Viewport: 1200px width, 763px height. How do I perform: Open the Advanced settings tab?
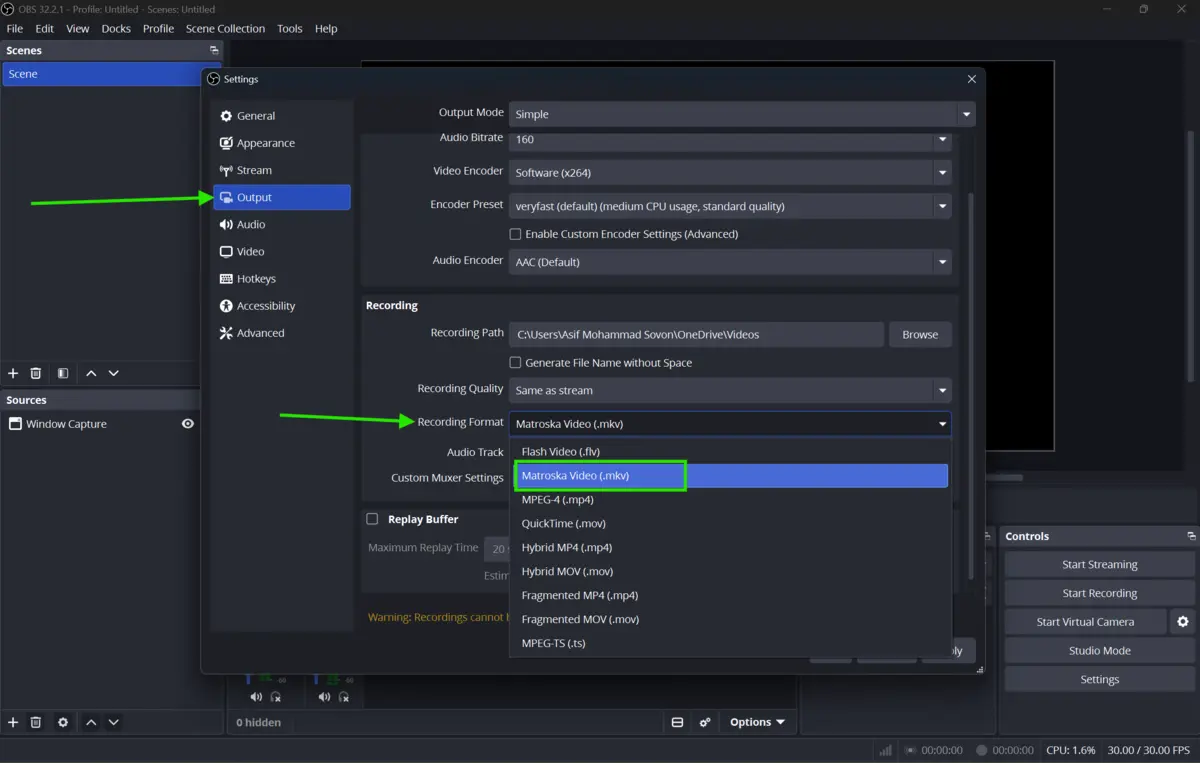pyautogui.click(x=282, y=333)
